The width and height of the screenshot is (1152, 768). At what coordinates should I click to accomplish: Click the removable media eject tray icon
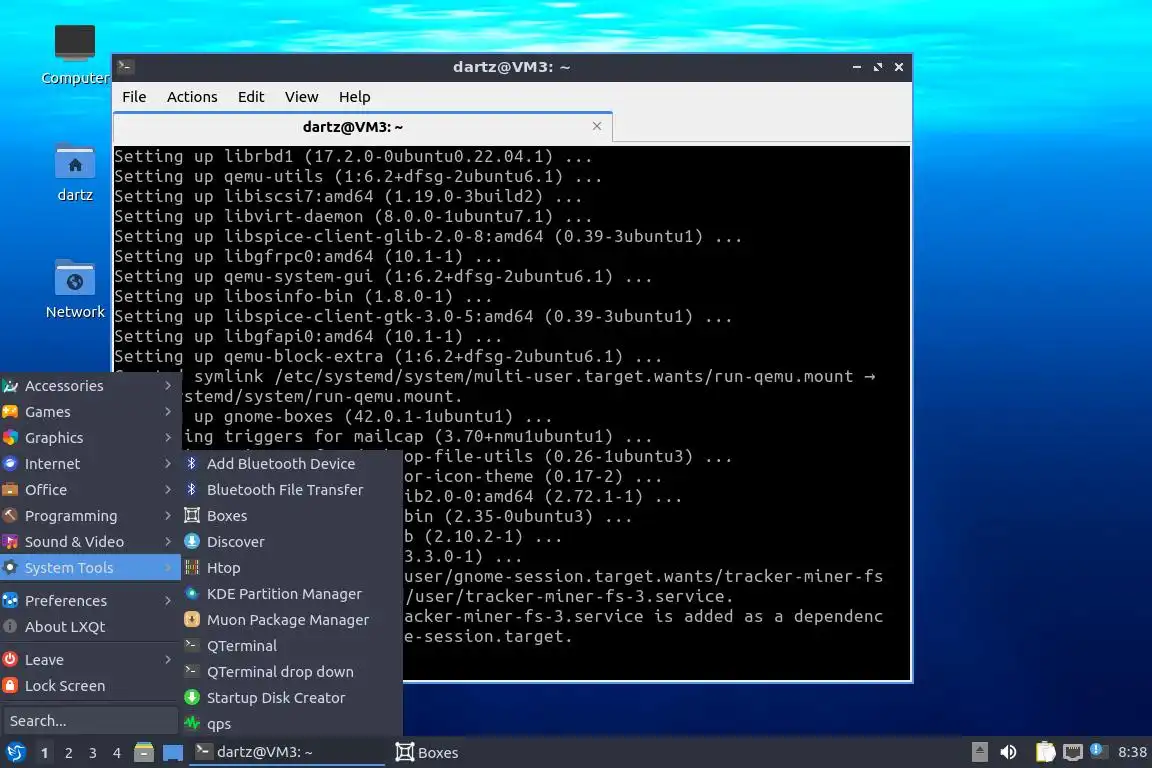[979, 752]
